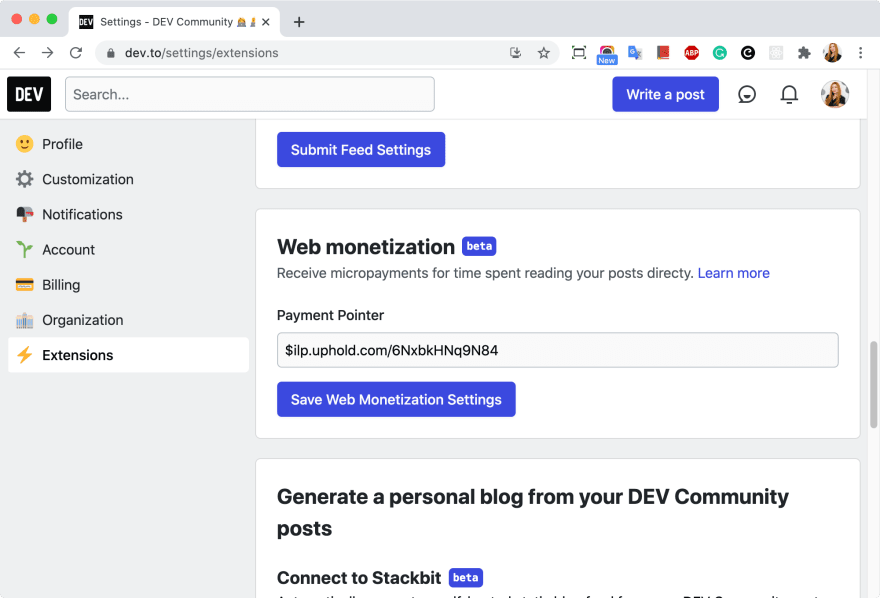
Task: Open Organization settings in sidebar
Action: 129,320
